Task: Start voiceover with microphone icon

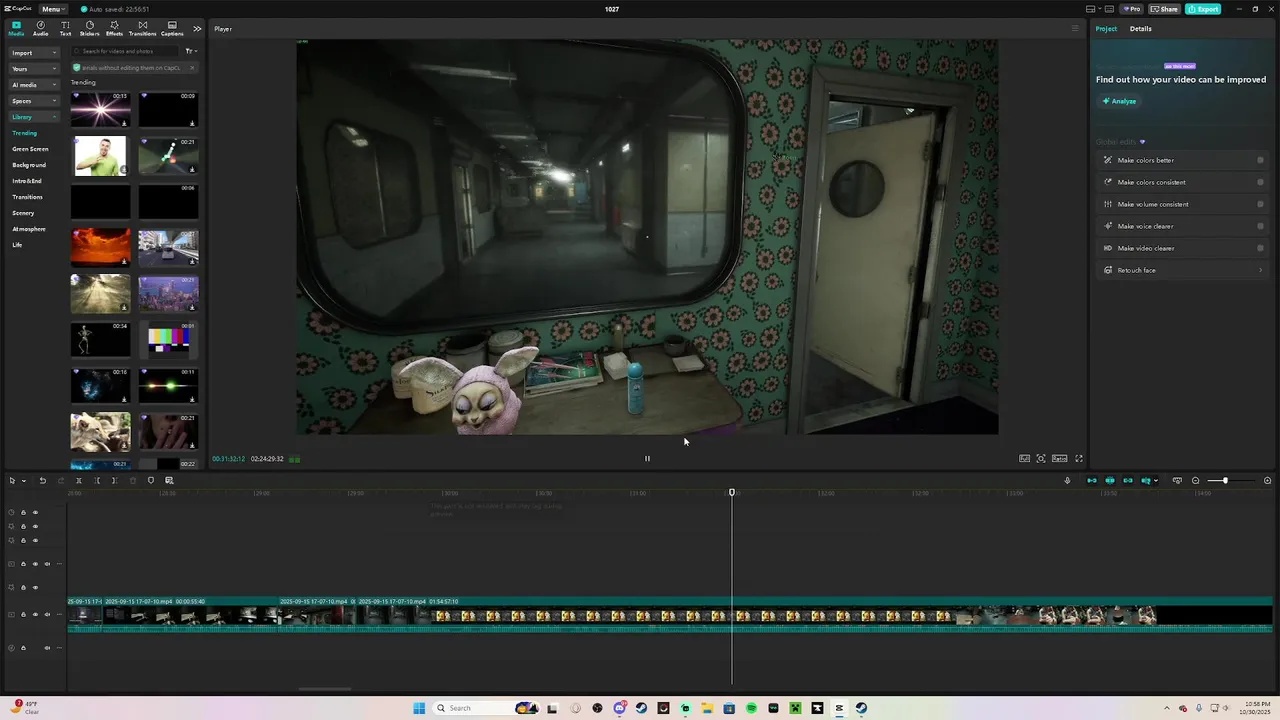Action: (1067, 481)
